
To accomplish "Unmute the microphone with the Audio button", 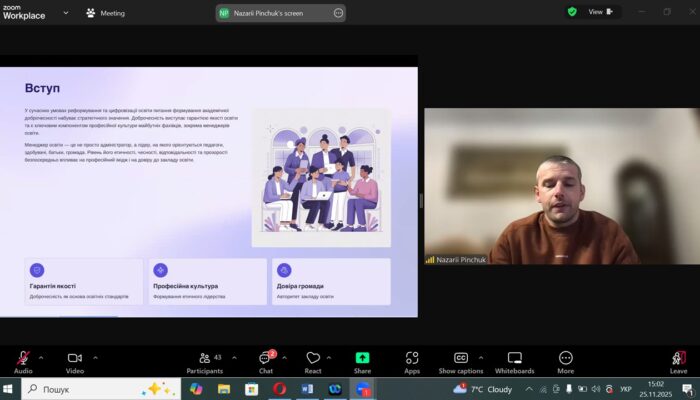I will click(x=22, y=358).
